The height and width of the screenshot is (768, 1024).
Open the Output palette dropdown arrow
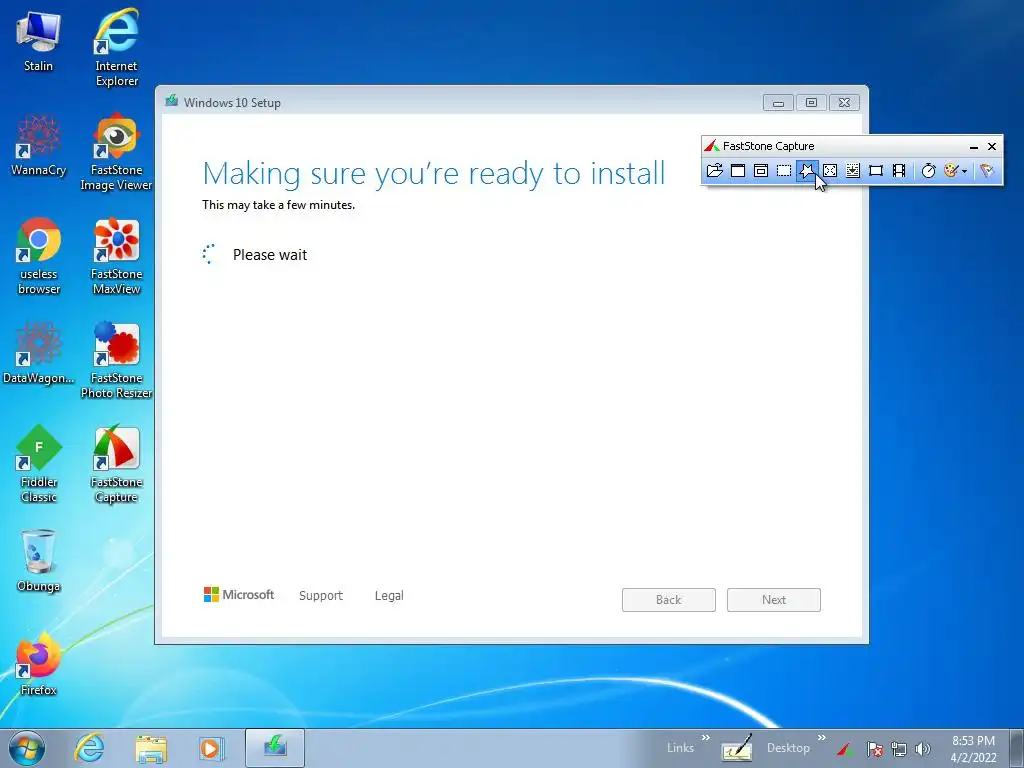click(965, 171)
